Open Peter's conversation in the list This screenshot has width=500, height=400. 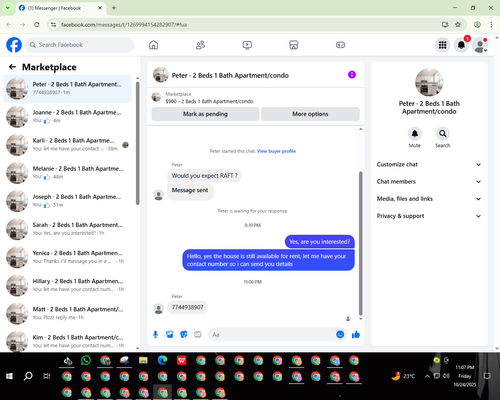click(x=67, y=88)
